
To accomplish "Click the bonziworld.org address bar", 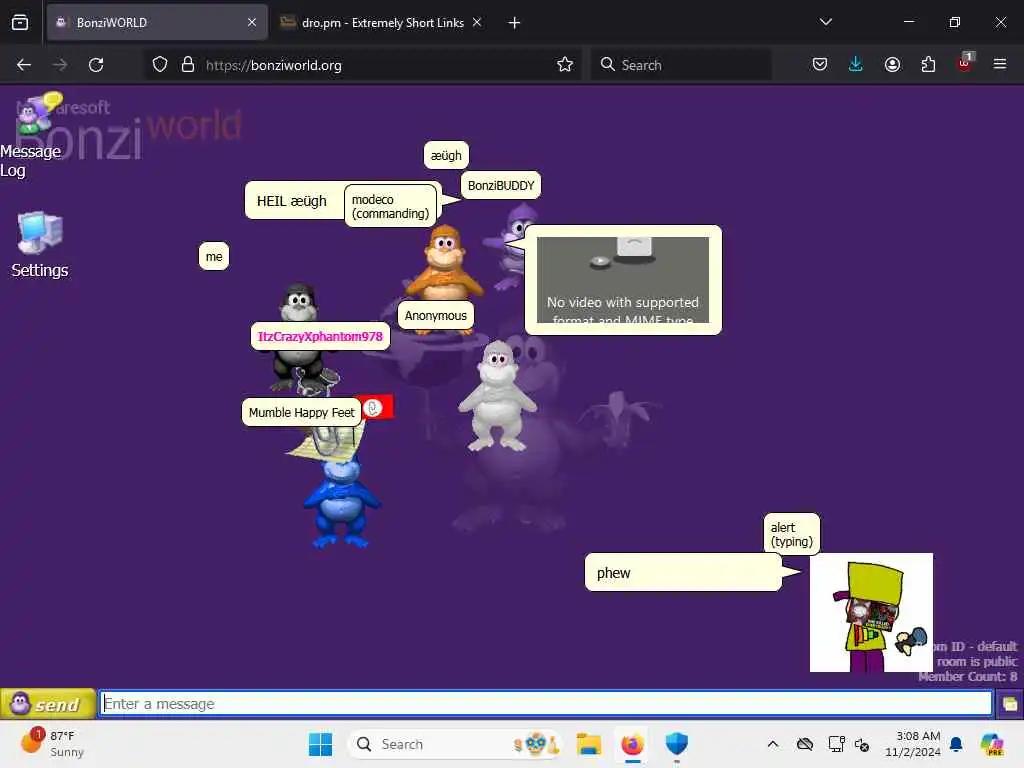I will tap(362, 65).
